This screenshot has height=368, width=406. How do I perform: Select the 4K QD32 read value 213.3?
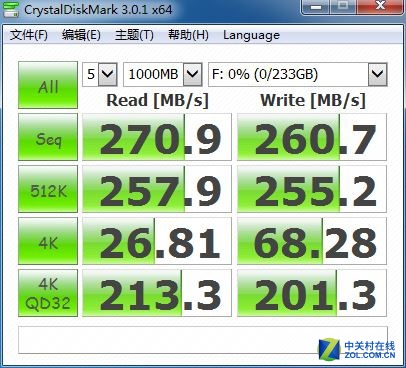[x=157, y=293]
